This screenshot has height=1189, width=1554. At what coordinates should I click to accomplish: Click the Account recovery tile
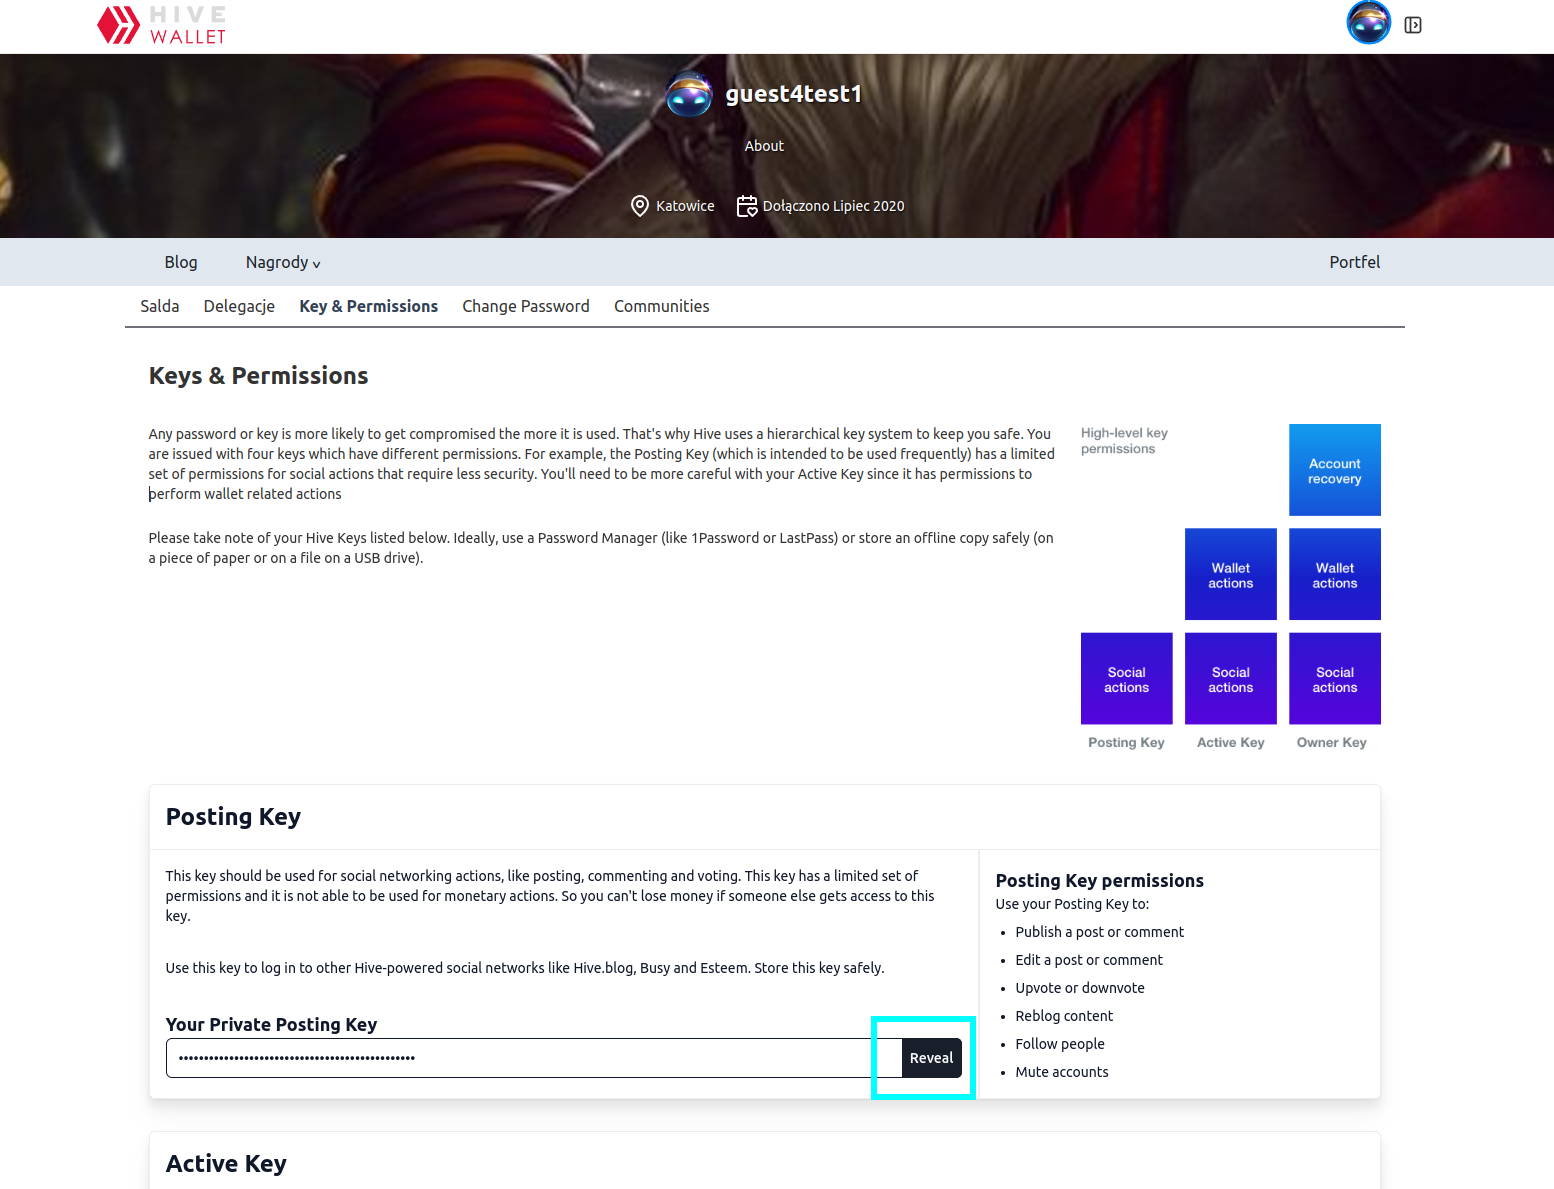point(1334,470)
